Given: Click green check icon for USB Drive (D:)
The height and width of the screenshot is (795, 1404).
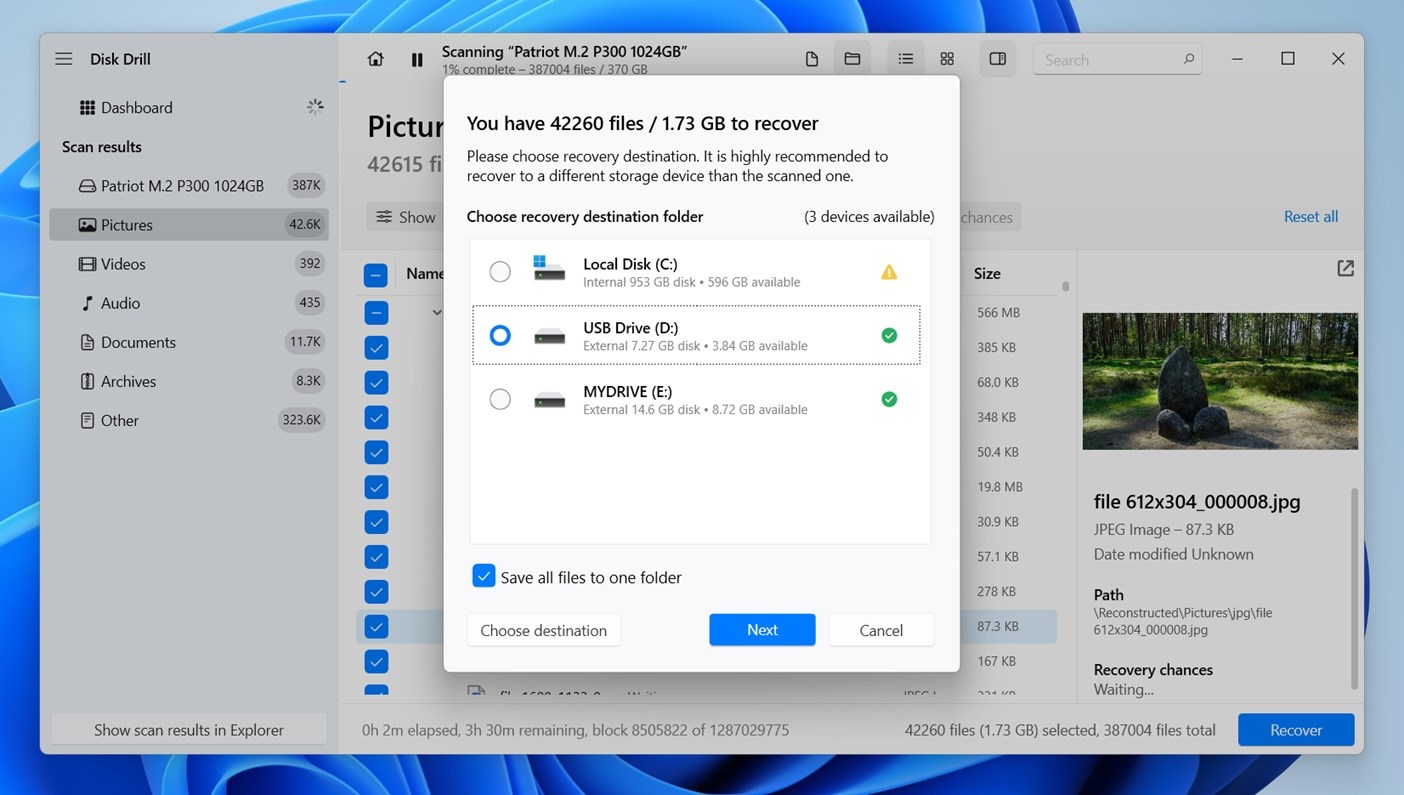Looking at the screenshot, I should [x=889, y=336].
